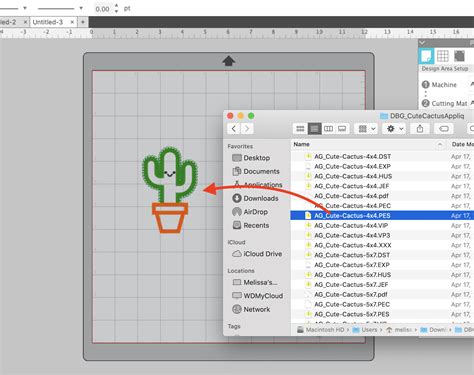This screenshot has height=375, width=474.
Task: Select file AG_Cute-Cactus-4x4.JEF
Action: 352,186
